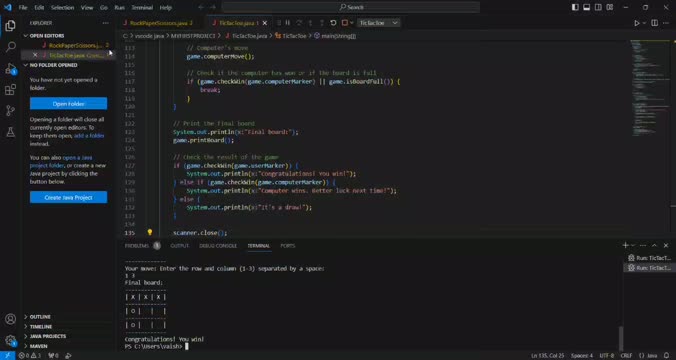Click the title bar Search field
Screen dimensions: 676x360
[x=351, y=7]
